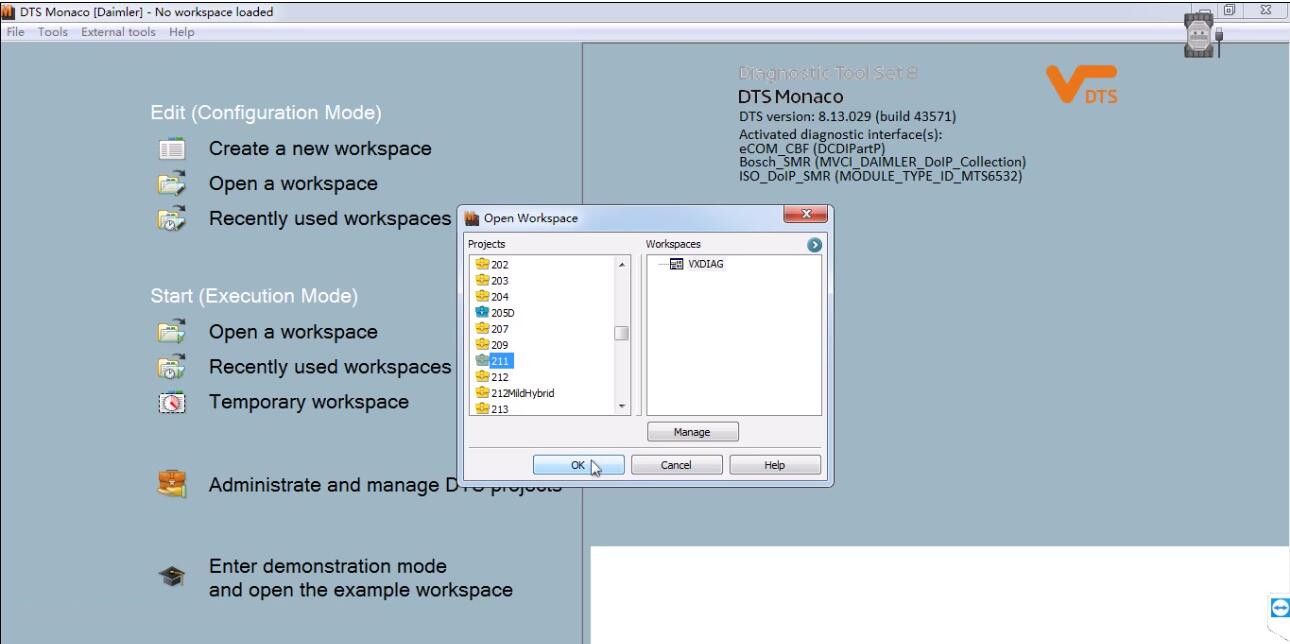Select project 205D in list

[x=503, y=313]
